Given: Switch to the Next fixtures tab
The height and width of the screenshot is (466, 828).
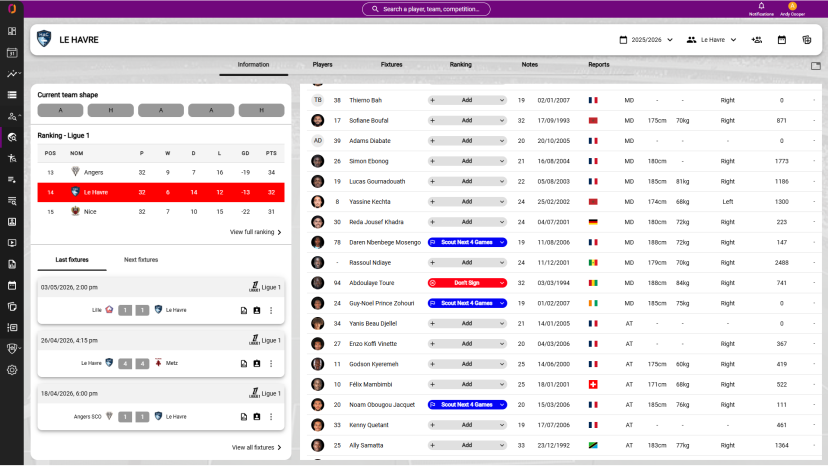Looking at the screenshot, I should (141, 259).
